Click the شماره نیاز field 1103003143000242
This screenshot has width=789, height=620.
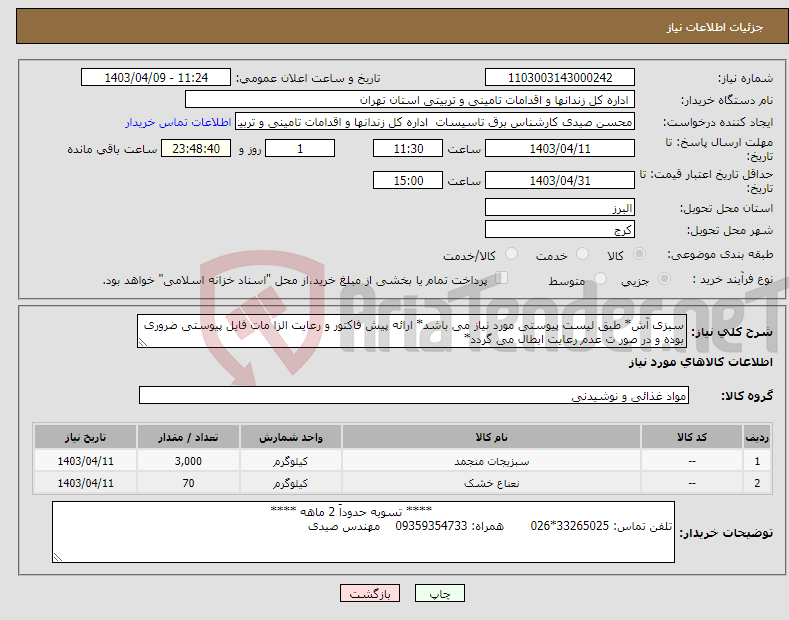tap(560, 78)
